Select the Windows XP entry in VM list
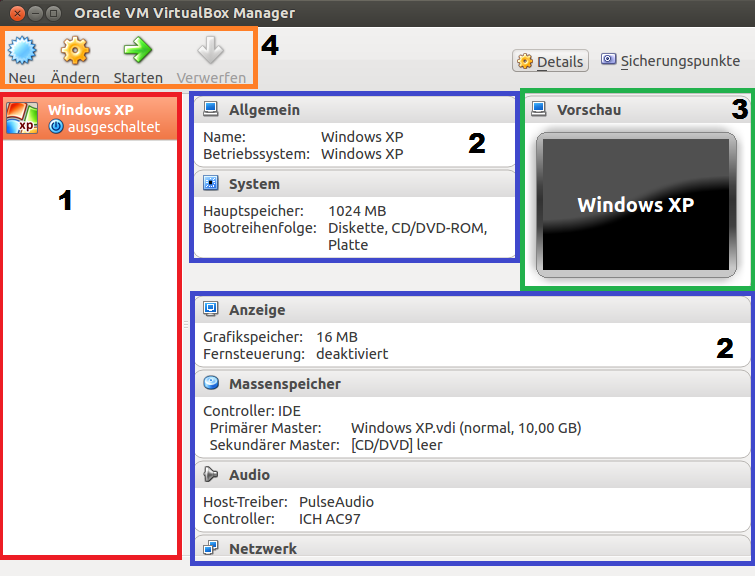 [90, 118]
